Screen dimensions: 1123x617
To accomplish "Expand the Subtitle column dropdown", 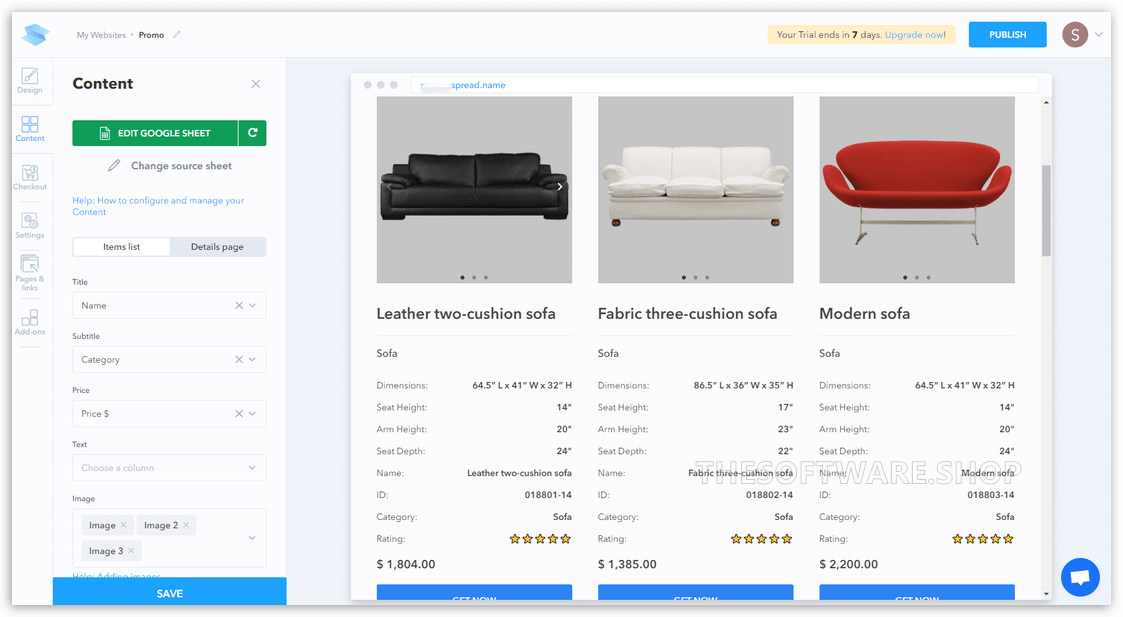I will (x=252, y=360).
